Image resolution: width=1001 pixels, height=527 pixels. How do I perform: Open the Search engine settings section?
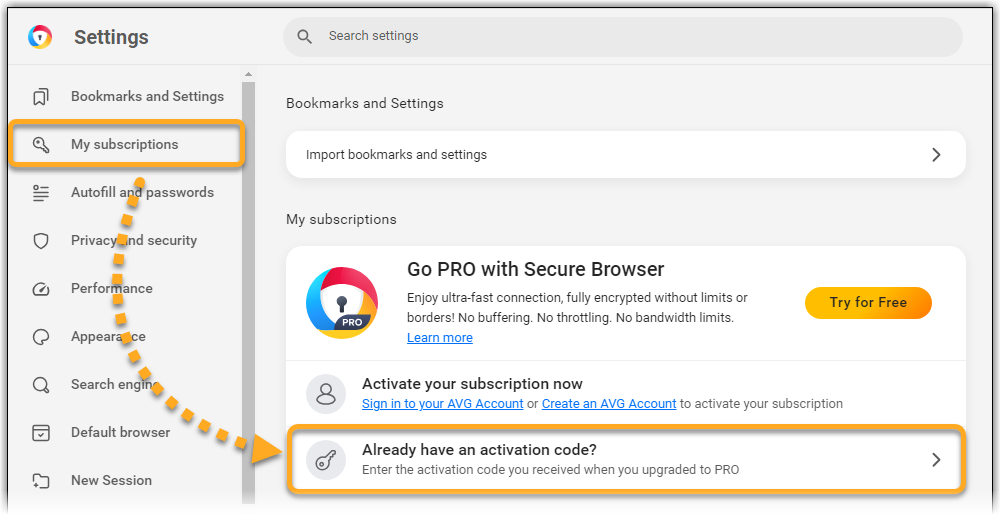(x=113, y=385)
